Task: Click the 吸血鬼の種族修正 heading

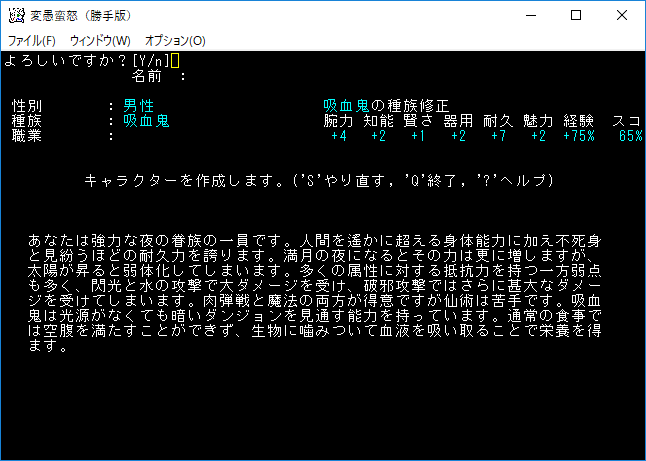Action: (x=386, y=106)
